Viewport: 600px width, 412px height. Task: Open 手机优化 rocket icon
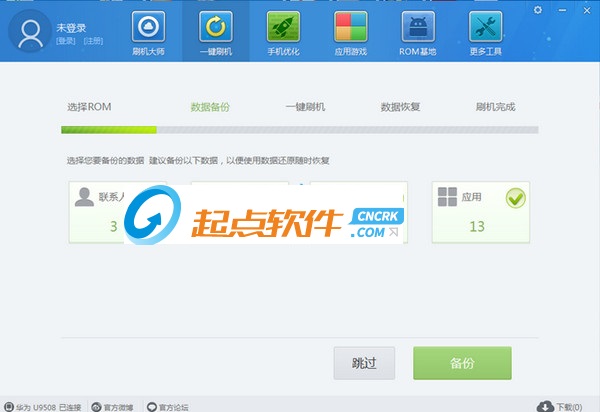click(x=283, y=26)
